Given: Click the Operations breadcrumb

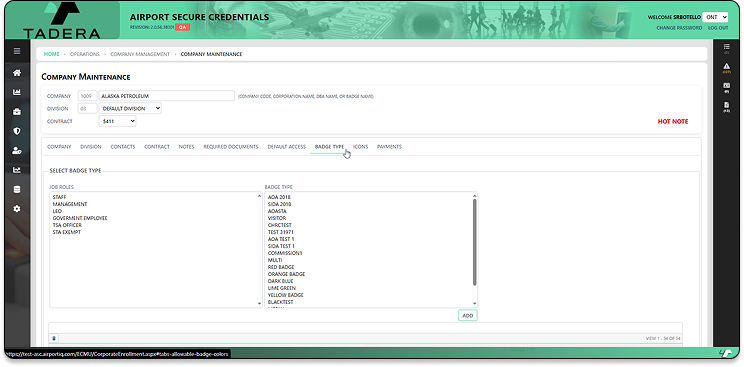Looking at the screenshot, I should (85, 54).
